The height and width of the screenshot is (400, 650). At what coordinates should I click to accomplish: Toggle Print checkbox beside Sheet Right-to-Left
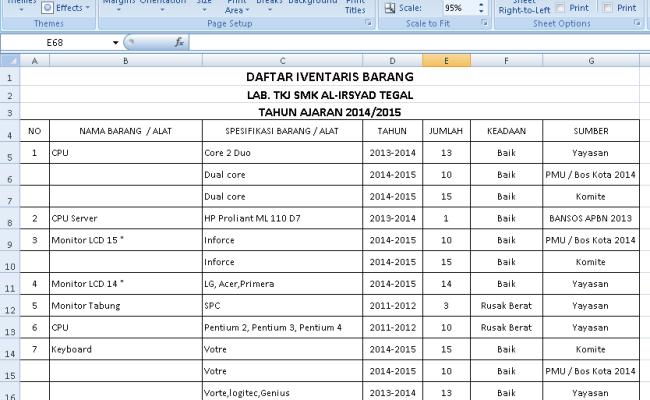tap(560, 7)
